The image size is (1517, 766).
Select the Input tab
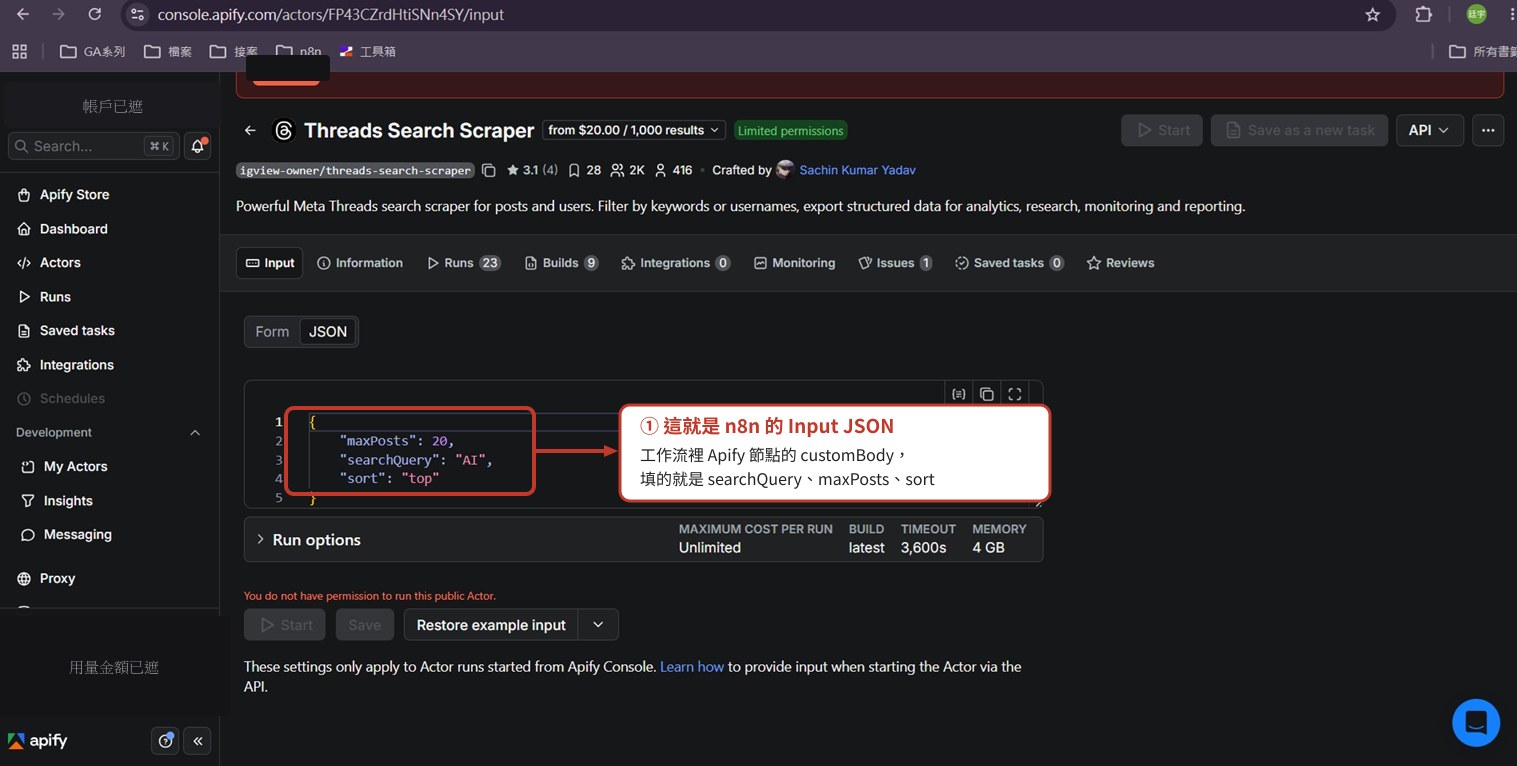[269, 263]
